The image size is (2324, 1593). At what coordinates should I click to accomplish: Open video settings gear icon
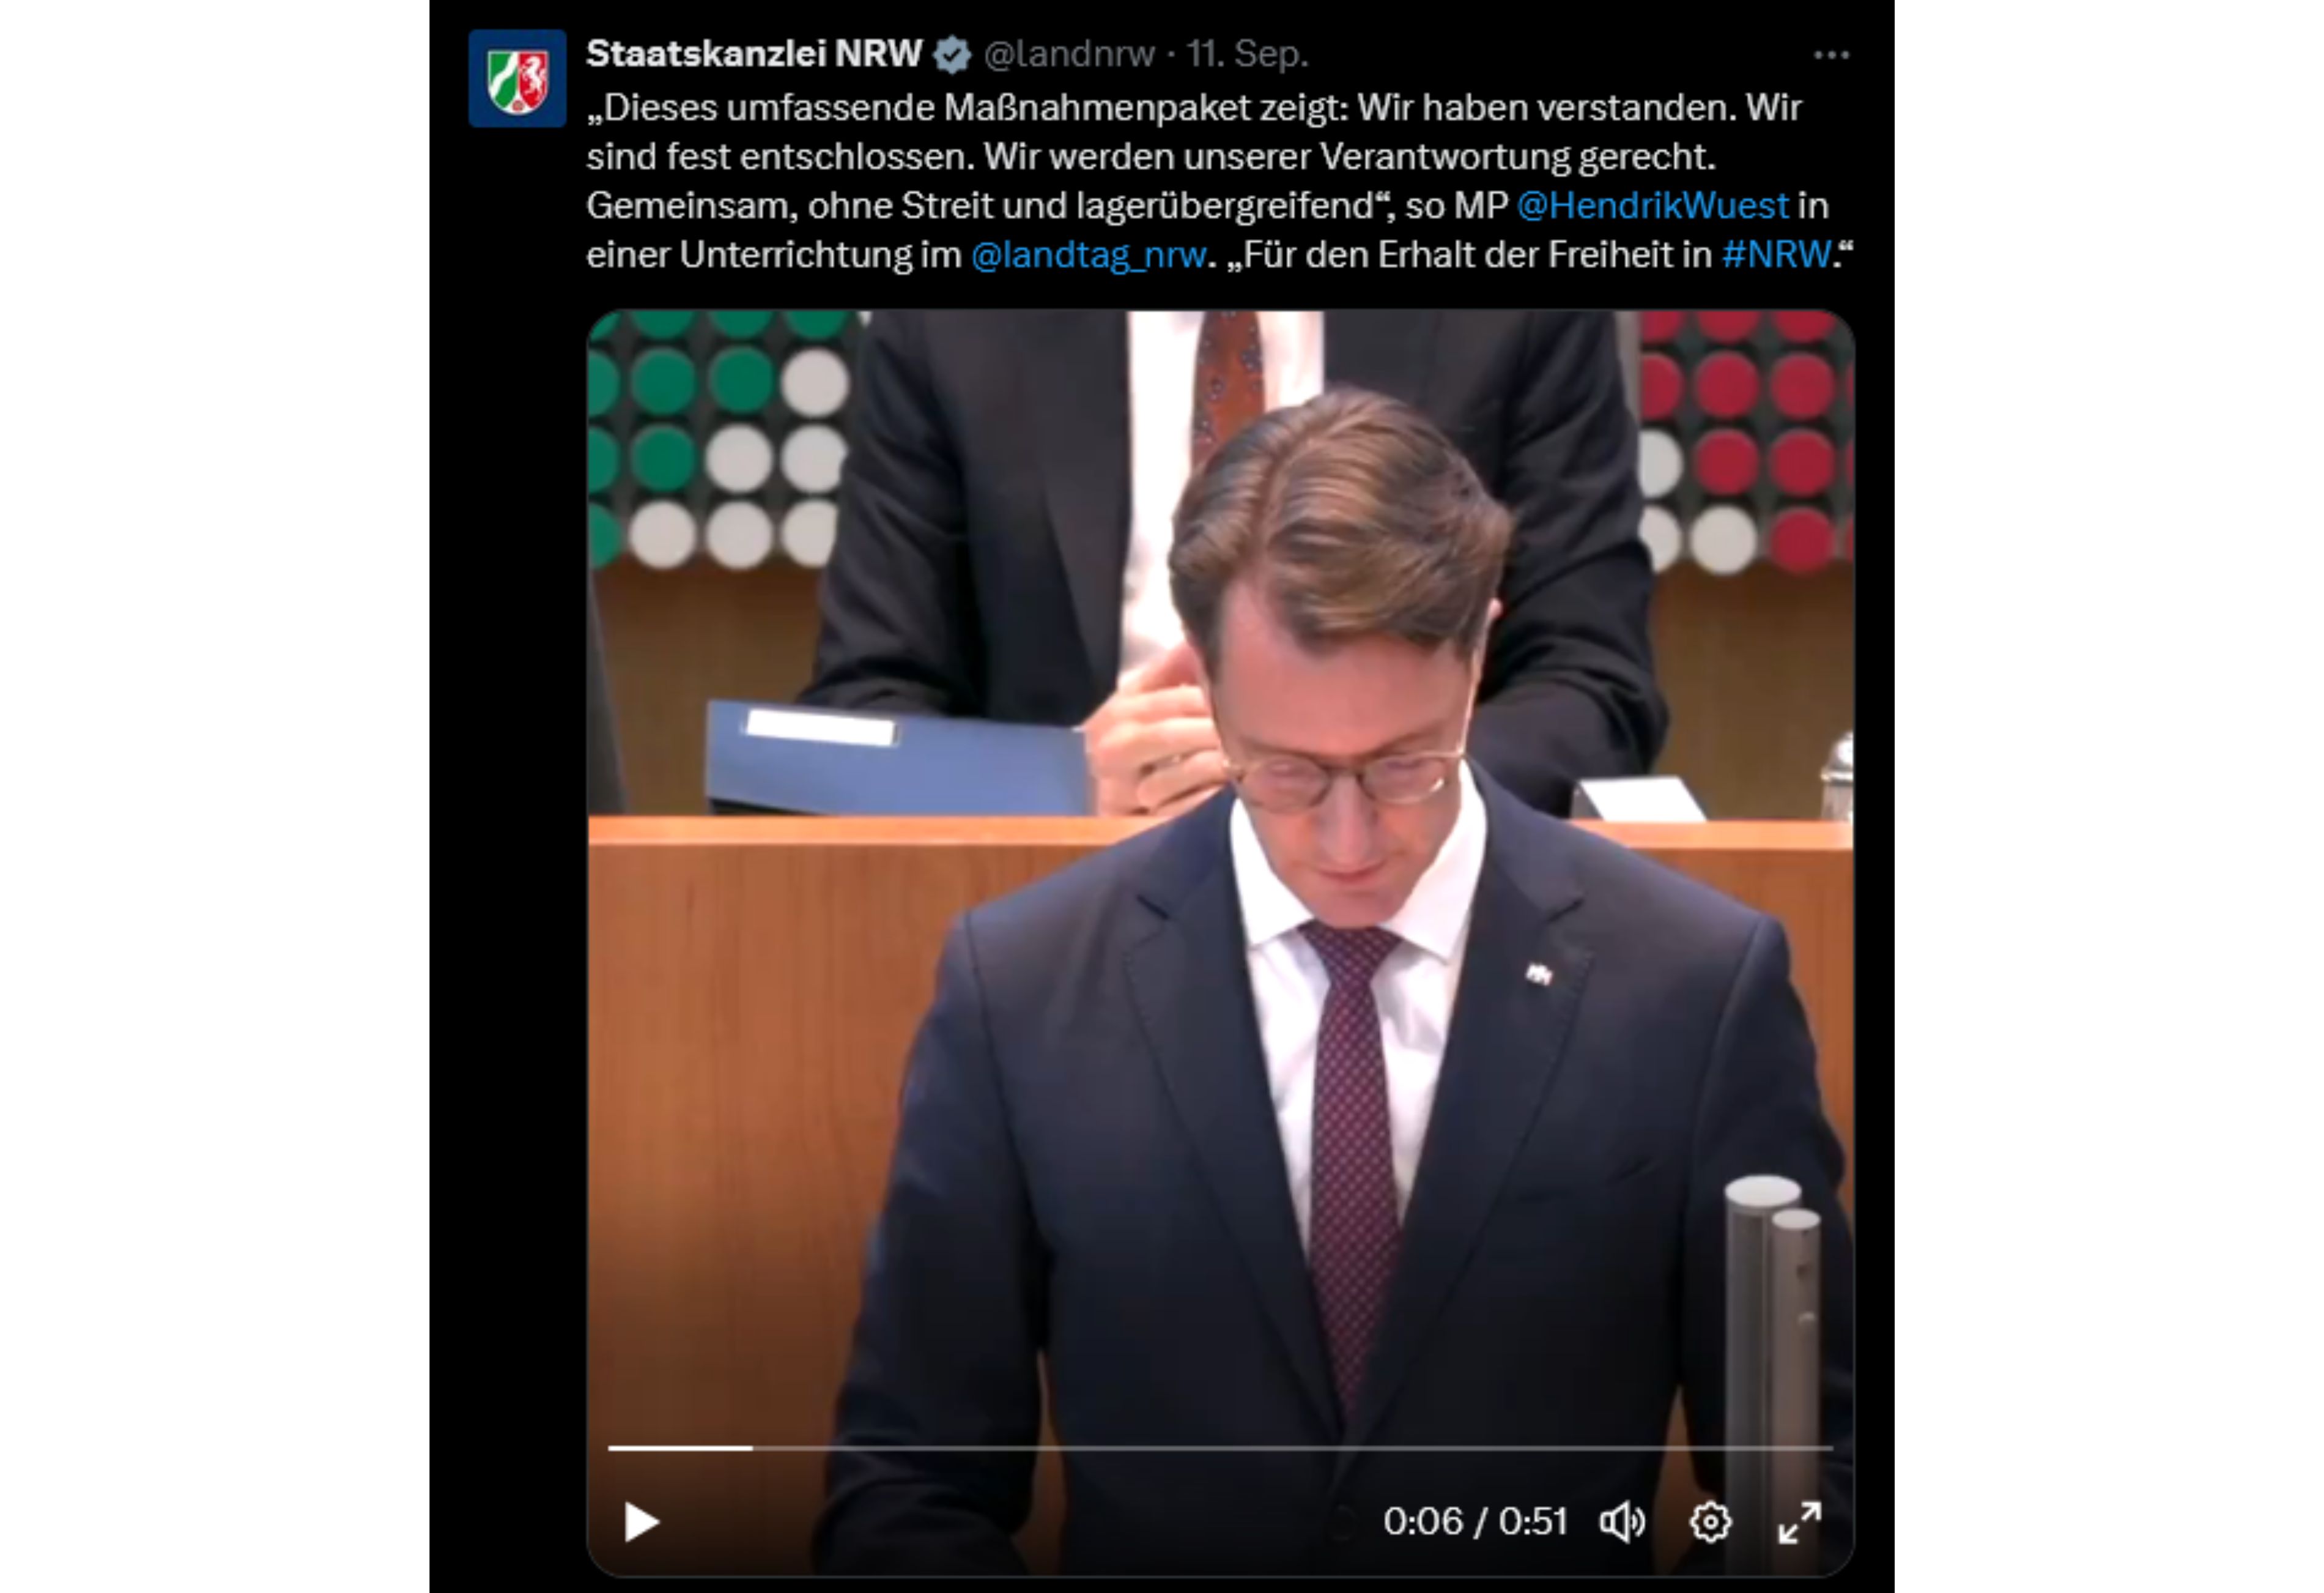(x=1710, y=1522)
